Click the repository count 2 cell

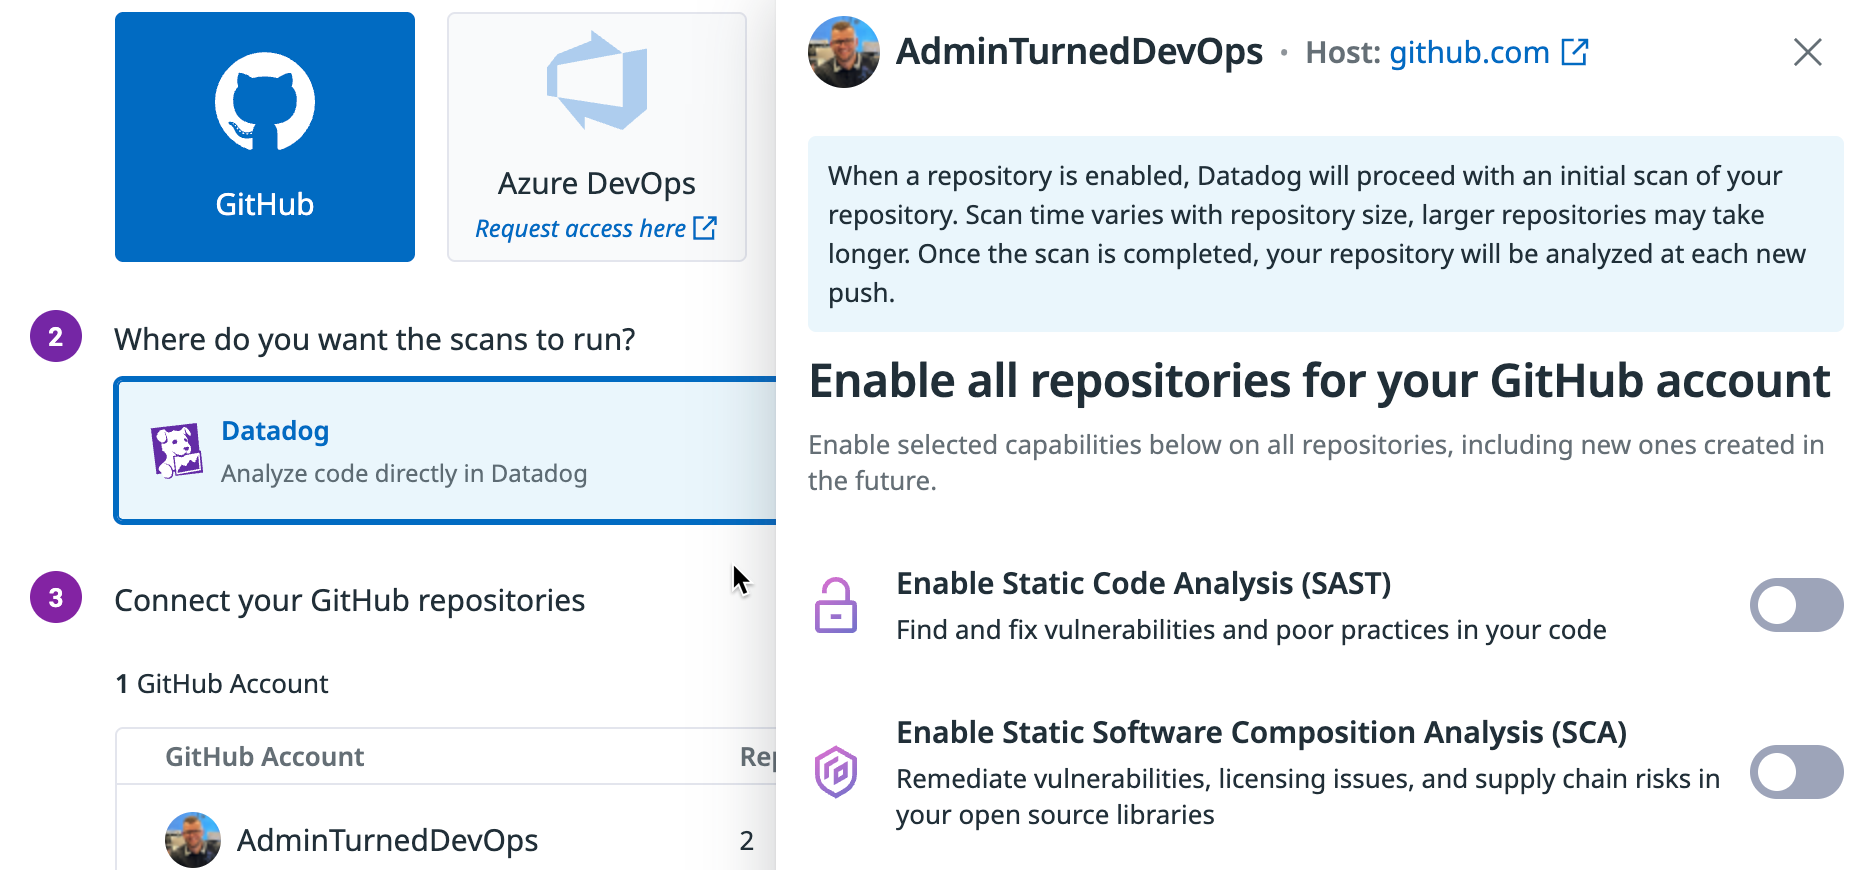click(747, 841)
